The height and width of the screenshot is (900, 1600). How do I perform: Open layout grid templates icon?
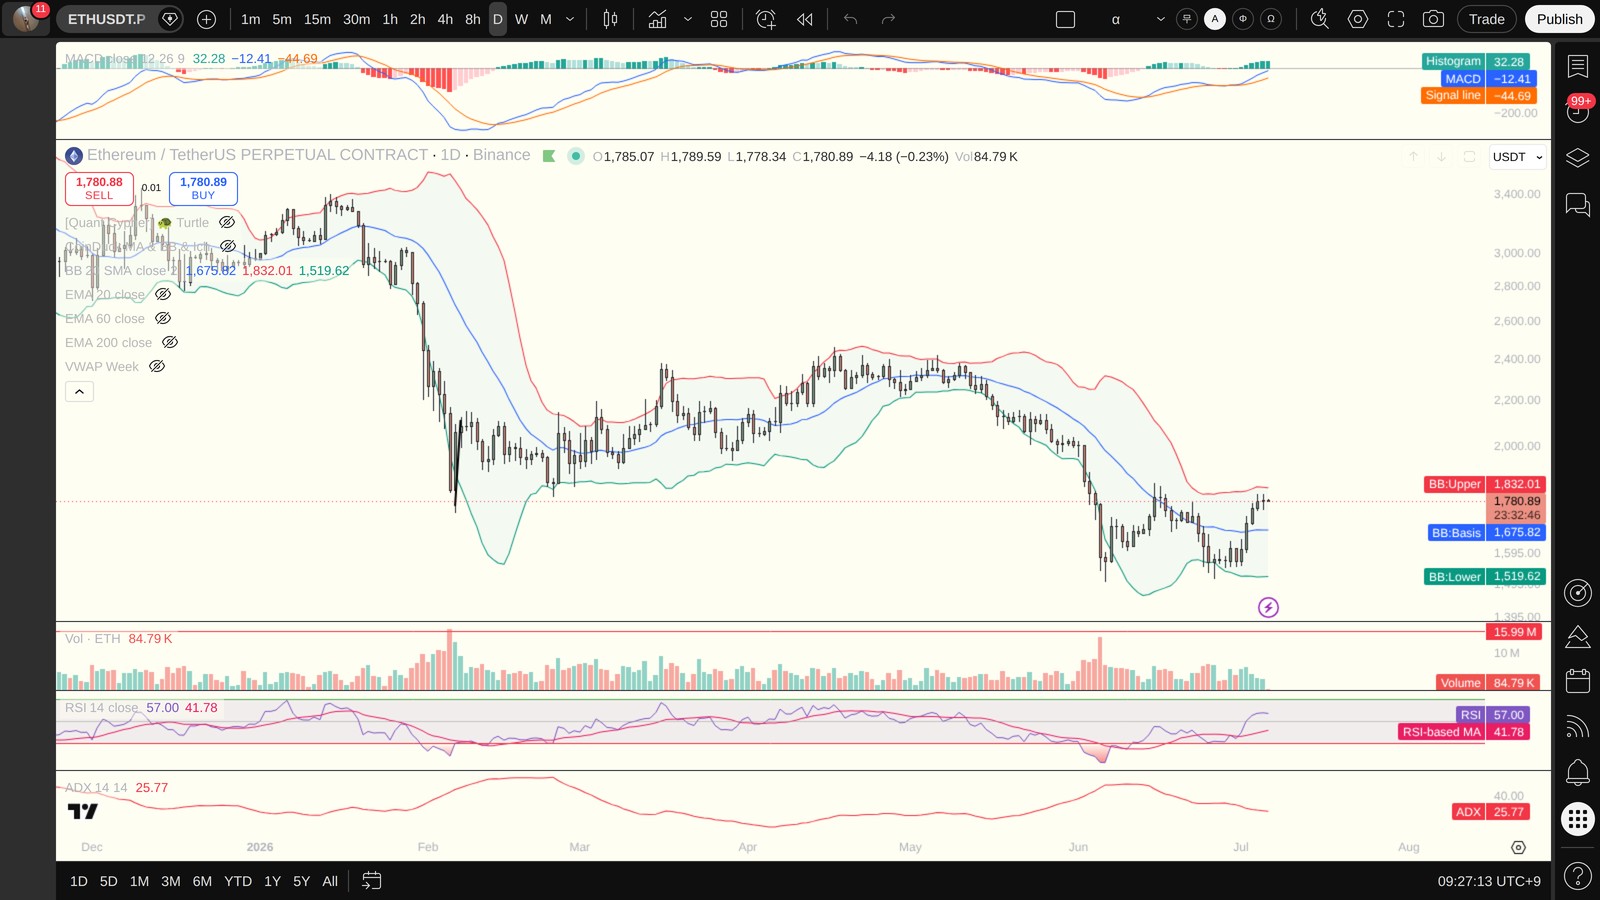719,19
